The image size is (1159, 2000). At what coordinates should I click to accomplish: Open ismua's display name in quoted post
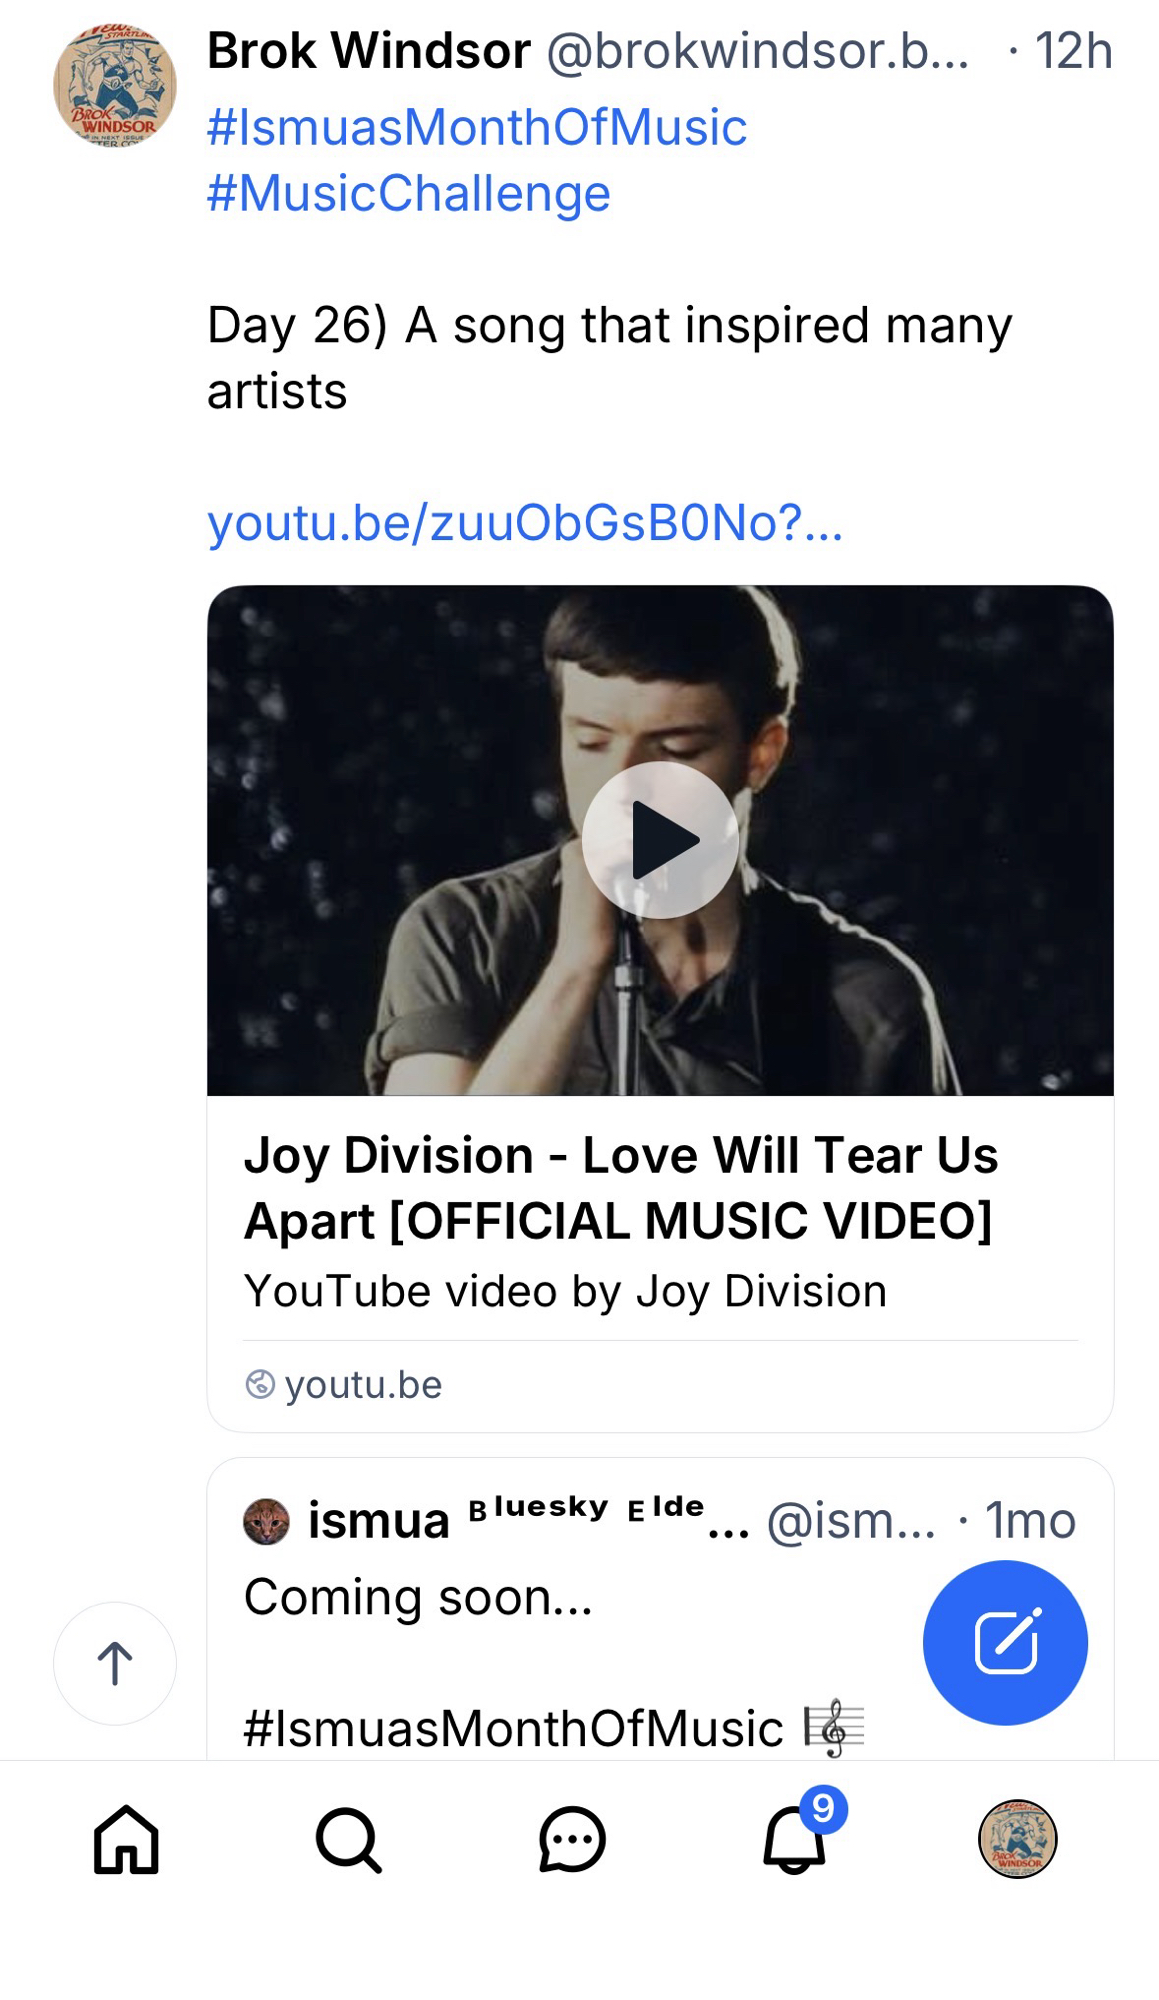point(378,1521)
